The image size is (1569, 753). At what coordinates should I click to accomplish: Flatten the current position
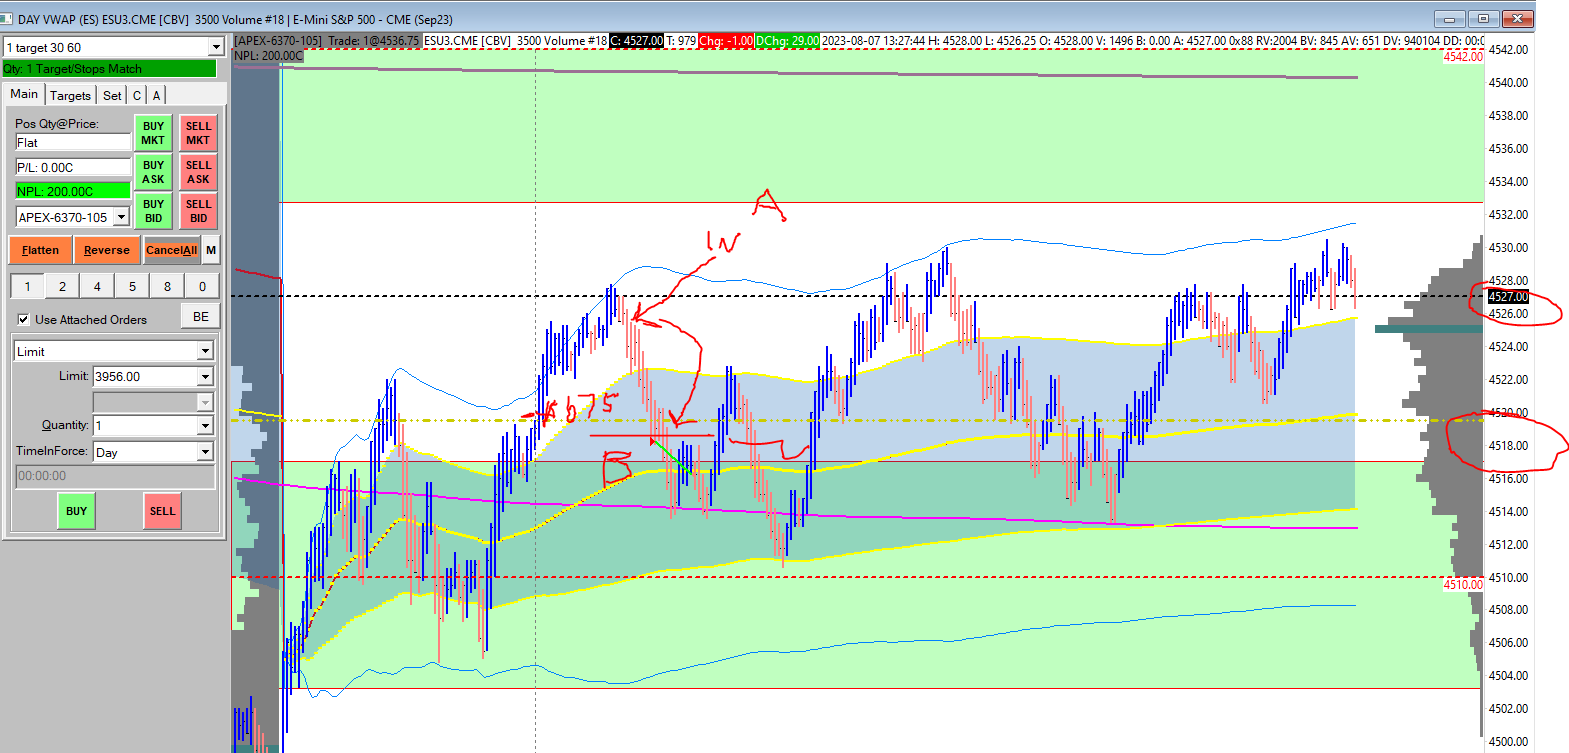[40, 250]
